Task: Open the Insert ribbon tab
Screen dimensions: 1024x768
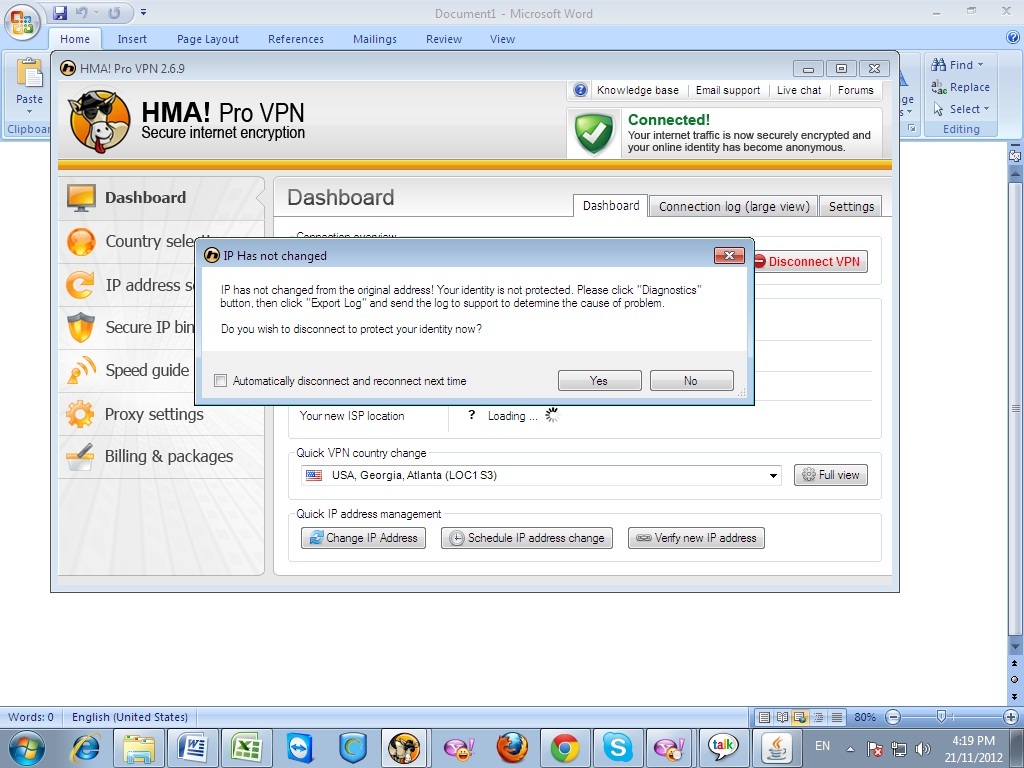Action: pos(132,39)
